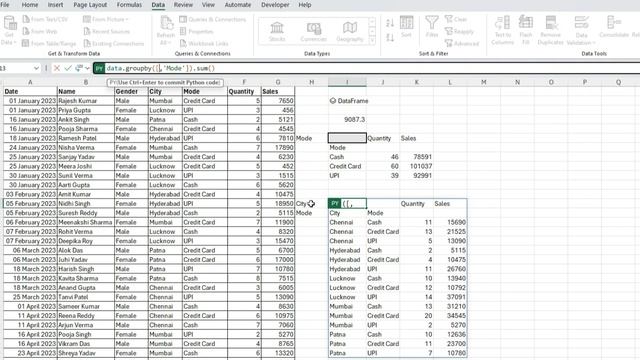Image resolution: width=640 pixels, height=360 pixels.
Task: Select column M header
Action: (x=484, y=82)
